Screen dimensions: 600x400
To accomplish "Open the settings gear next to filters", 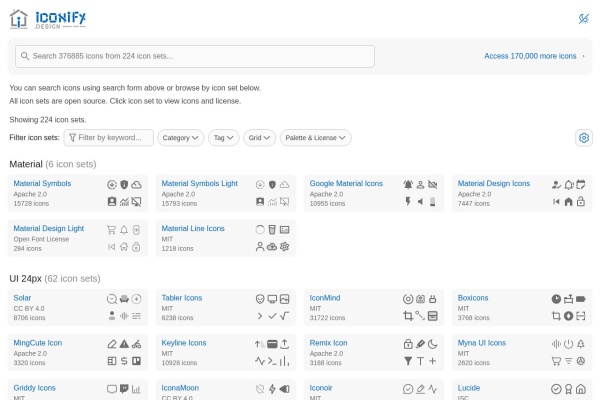I will [584, 138].
